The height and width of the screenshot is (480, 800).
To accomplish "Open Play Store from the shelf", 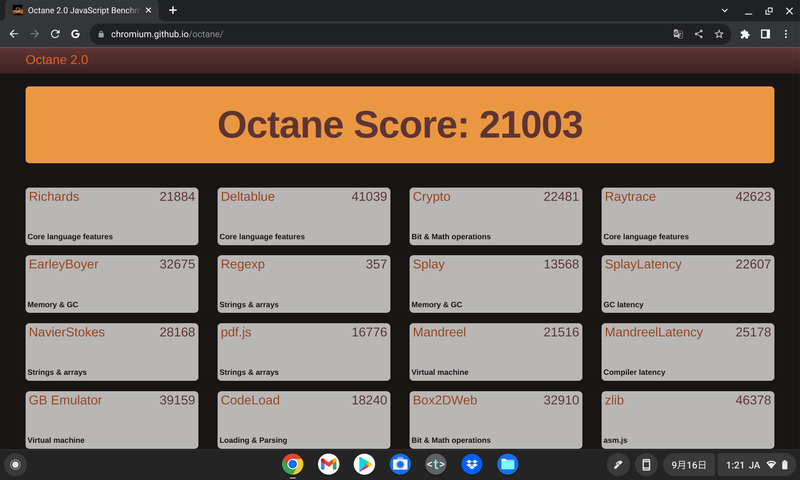I will [364, 465].
